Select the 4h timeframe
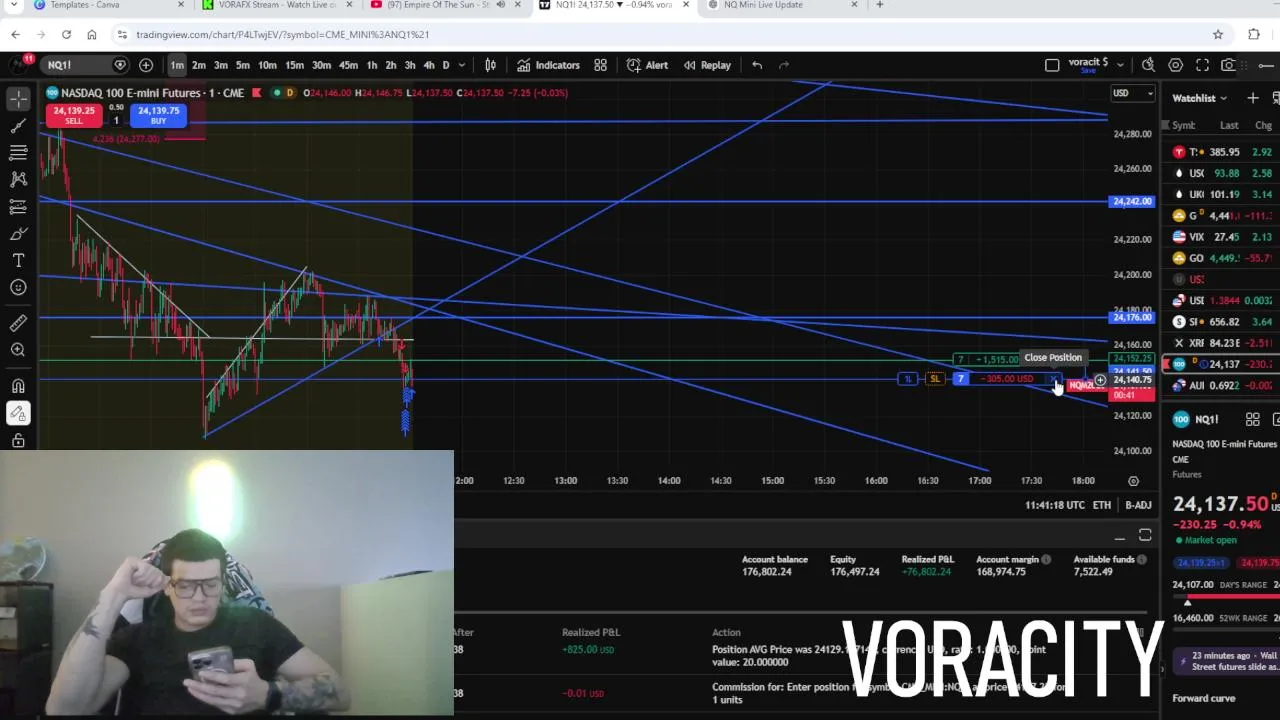 428,65
